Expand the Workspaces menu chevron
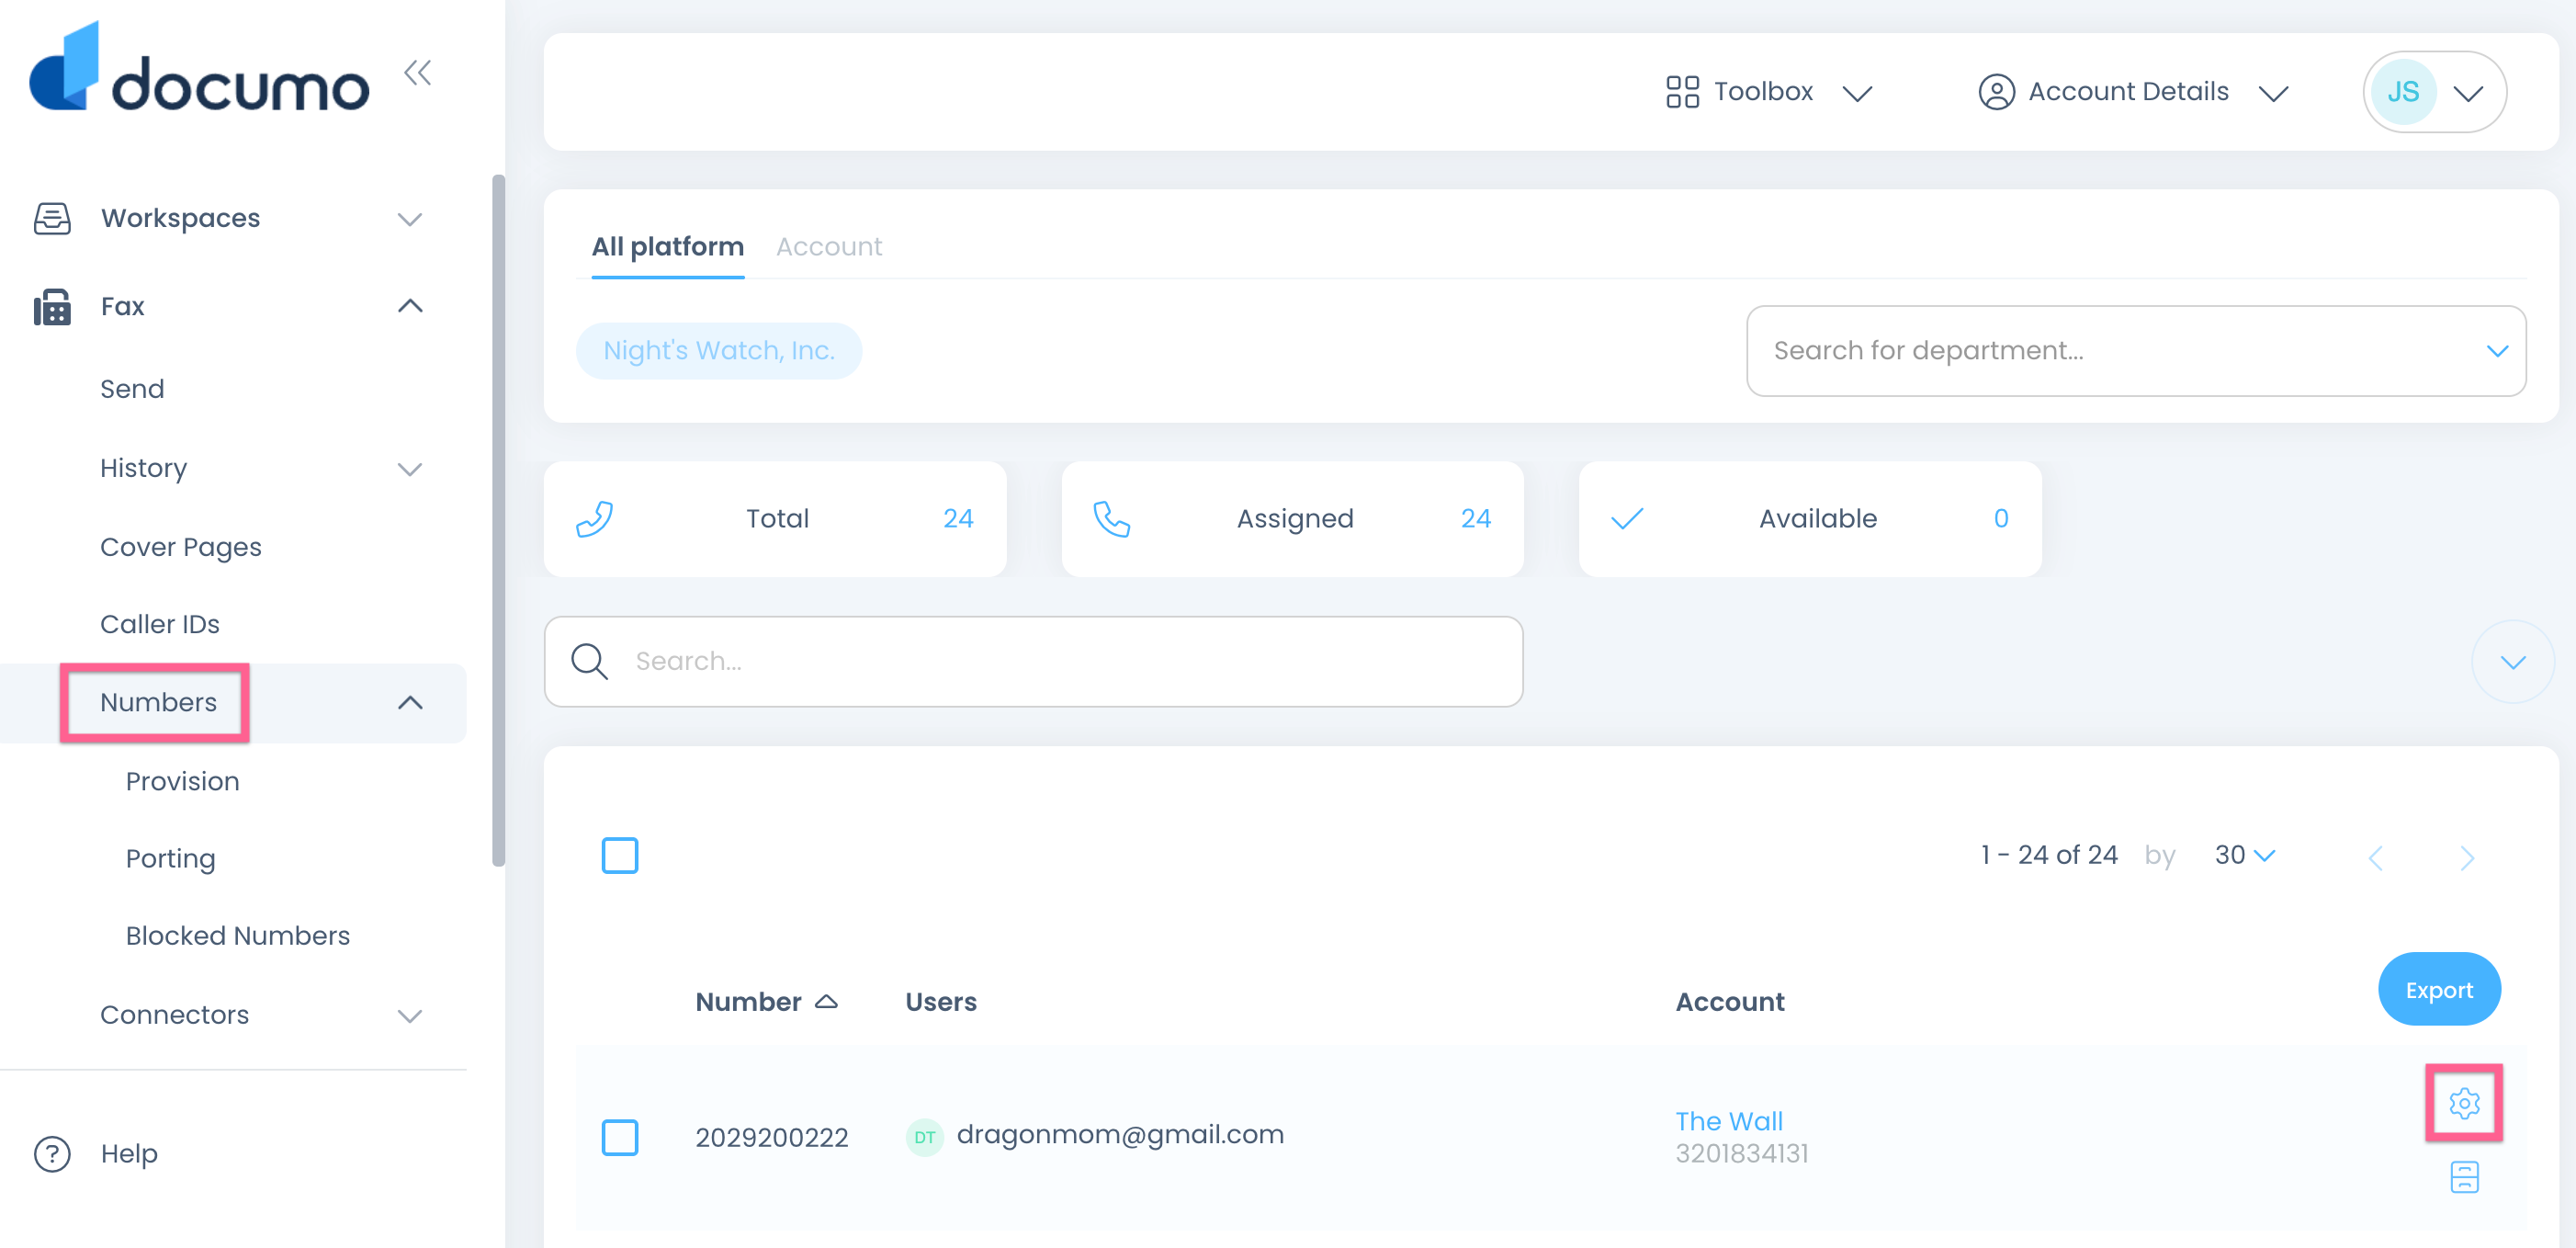The height and width of the screenshot is (1248, 2576). pos(410,219)
